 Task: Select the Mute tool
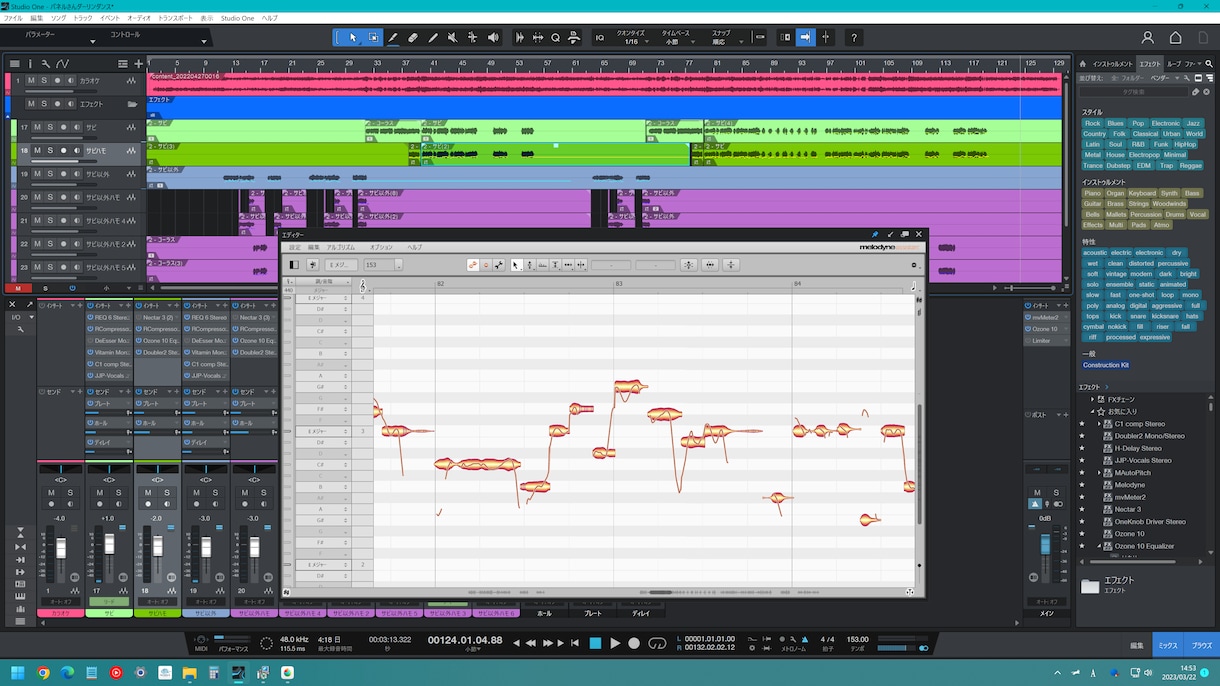[x=453, y=38]
